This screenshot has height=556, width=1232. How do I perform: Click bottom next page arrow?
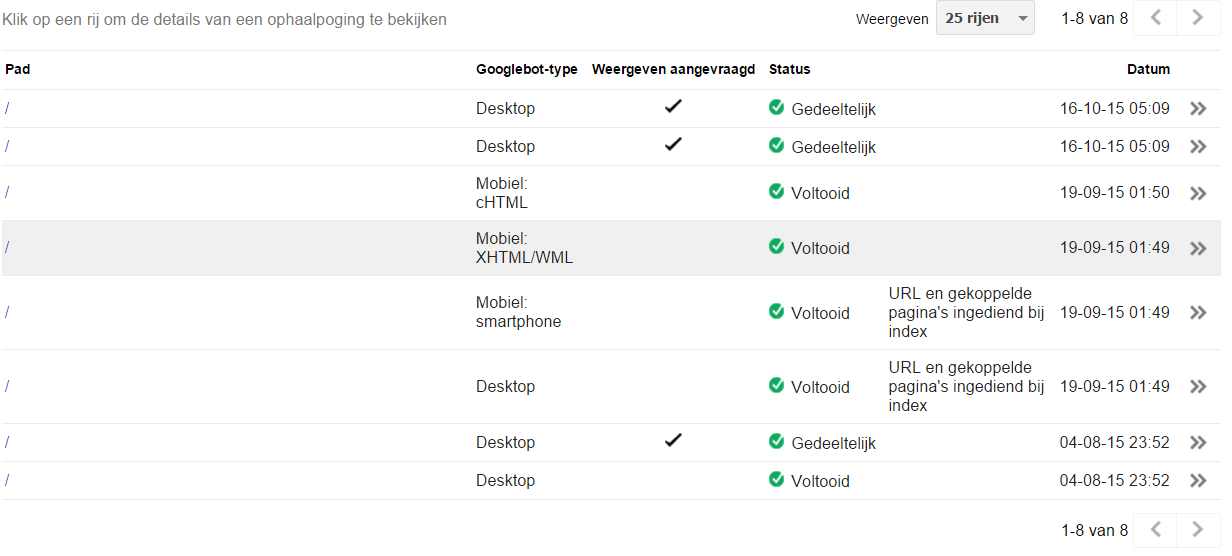(x=1196, y=530)
